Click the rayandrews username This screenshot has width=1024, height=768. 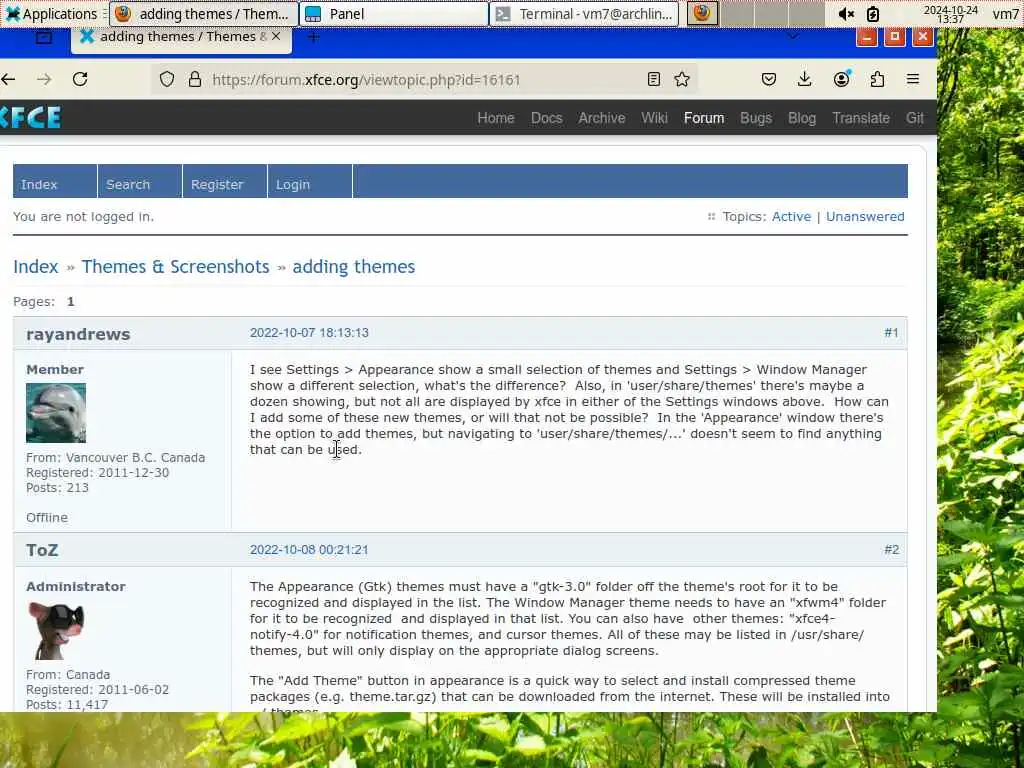click(78, 334)
